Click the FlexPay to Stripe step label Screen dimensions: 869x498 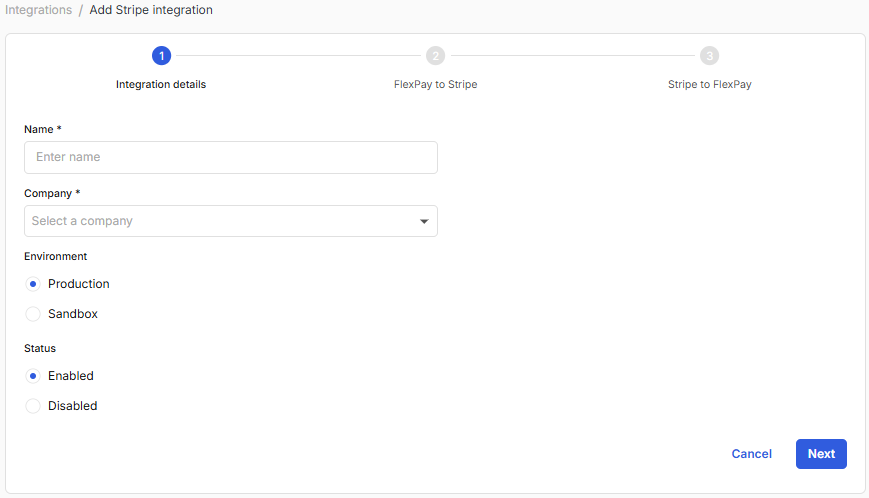[x=436, y=84]
